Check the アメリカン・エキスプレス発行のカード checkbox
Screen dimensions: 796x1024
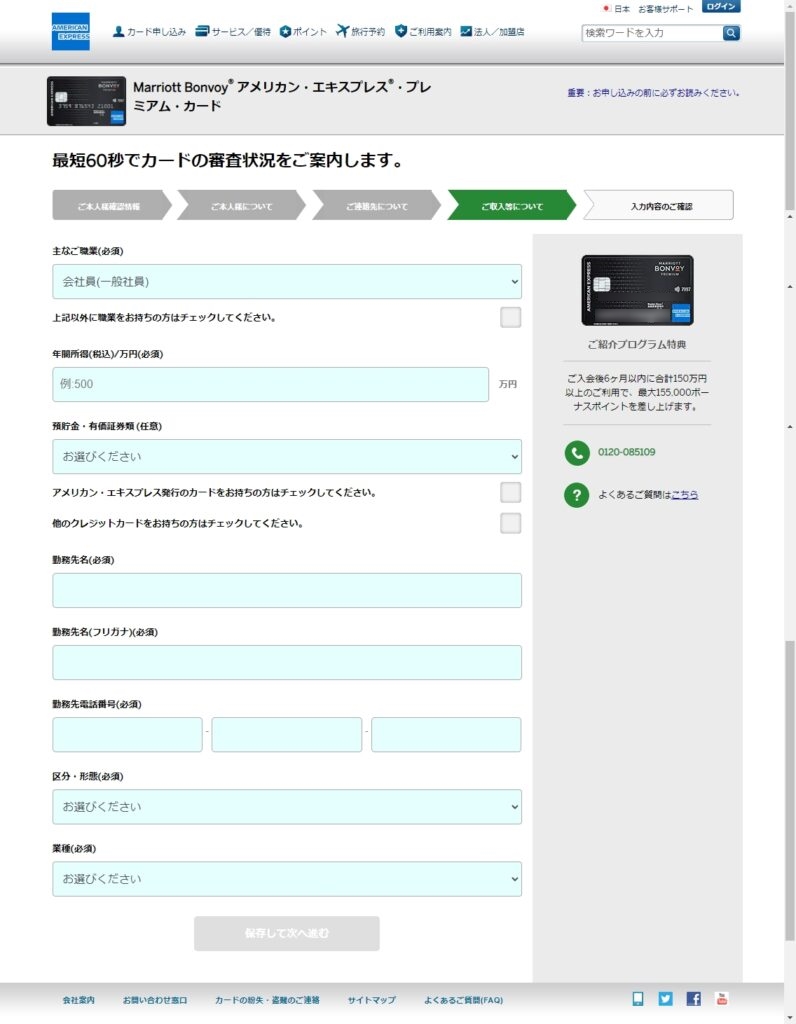point(511,492)
